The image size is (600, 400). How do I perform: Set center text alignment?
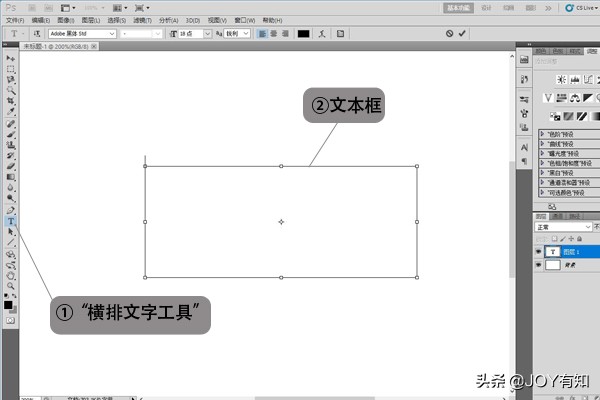tap(274, 34)
